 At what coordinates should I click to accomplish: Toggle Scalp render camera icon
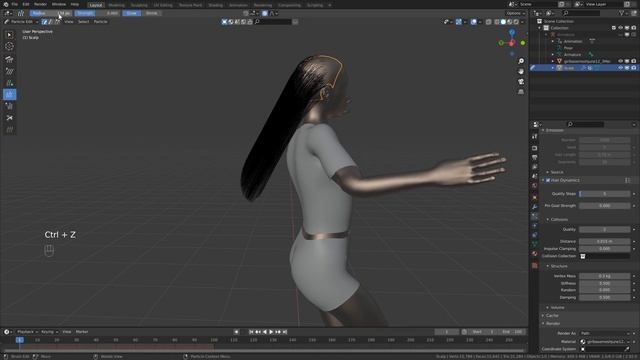point(633,68)
